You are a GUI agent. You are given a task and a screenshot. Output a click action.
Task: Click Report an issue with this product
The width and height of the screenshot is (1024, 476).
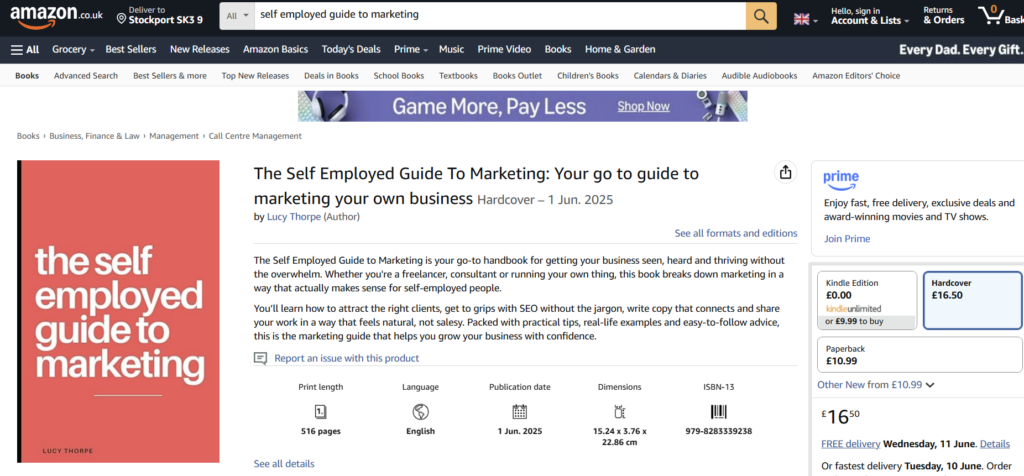347,358
